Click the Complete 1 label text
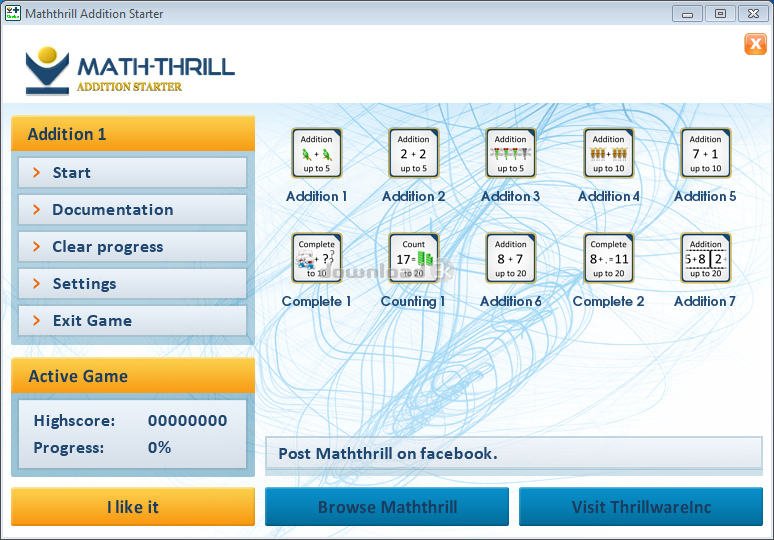 coord(316,302)
